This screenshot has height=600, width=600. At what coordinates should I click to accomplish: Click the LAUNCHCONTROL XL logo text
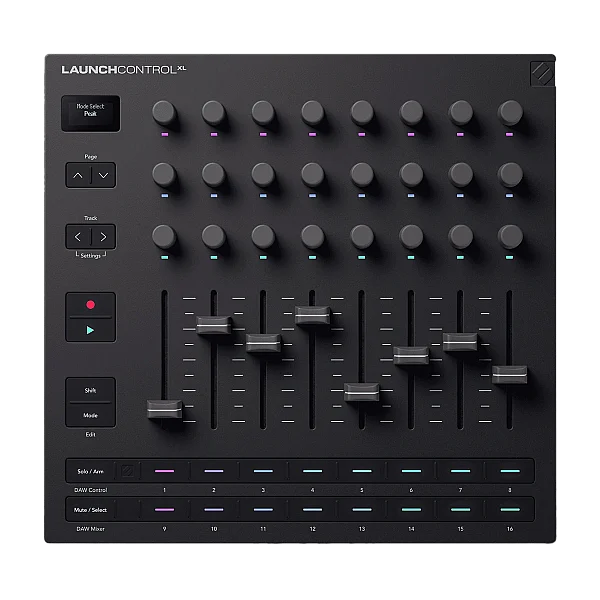[x=124, y=70]
